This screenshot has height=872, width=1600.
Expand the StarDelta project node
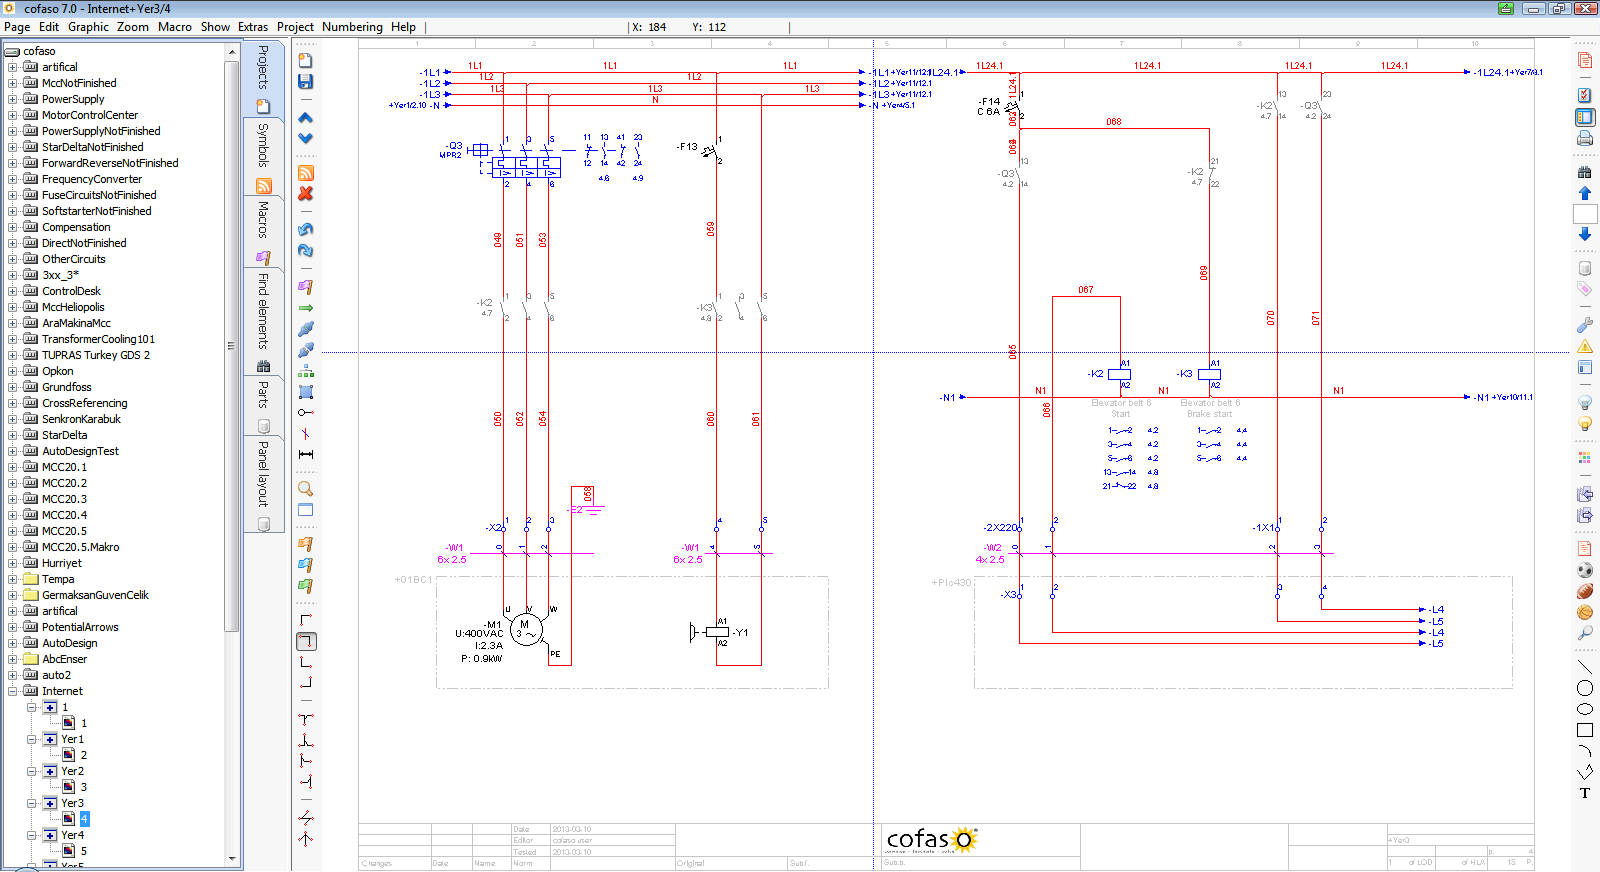pyautogui.click(x=13, y=435)
